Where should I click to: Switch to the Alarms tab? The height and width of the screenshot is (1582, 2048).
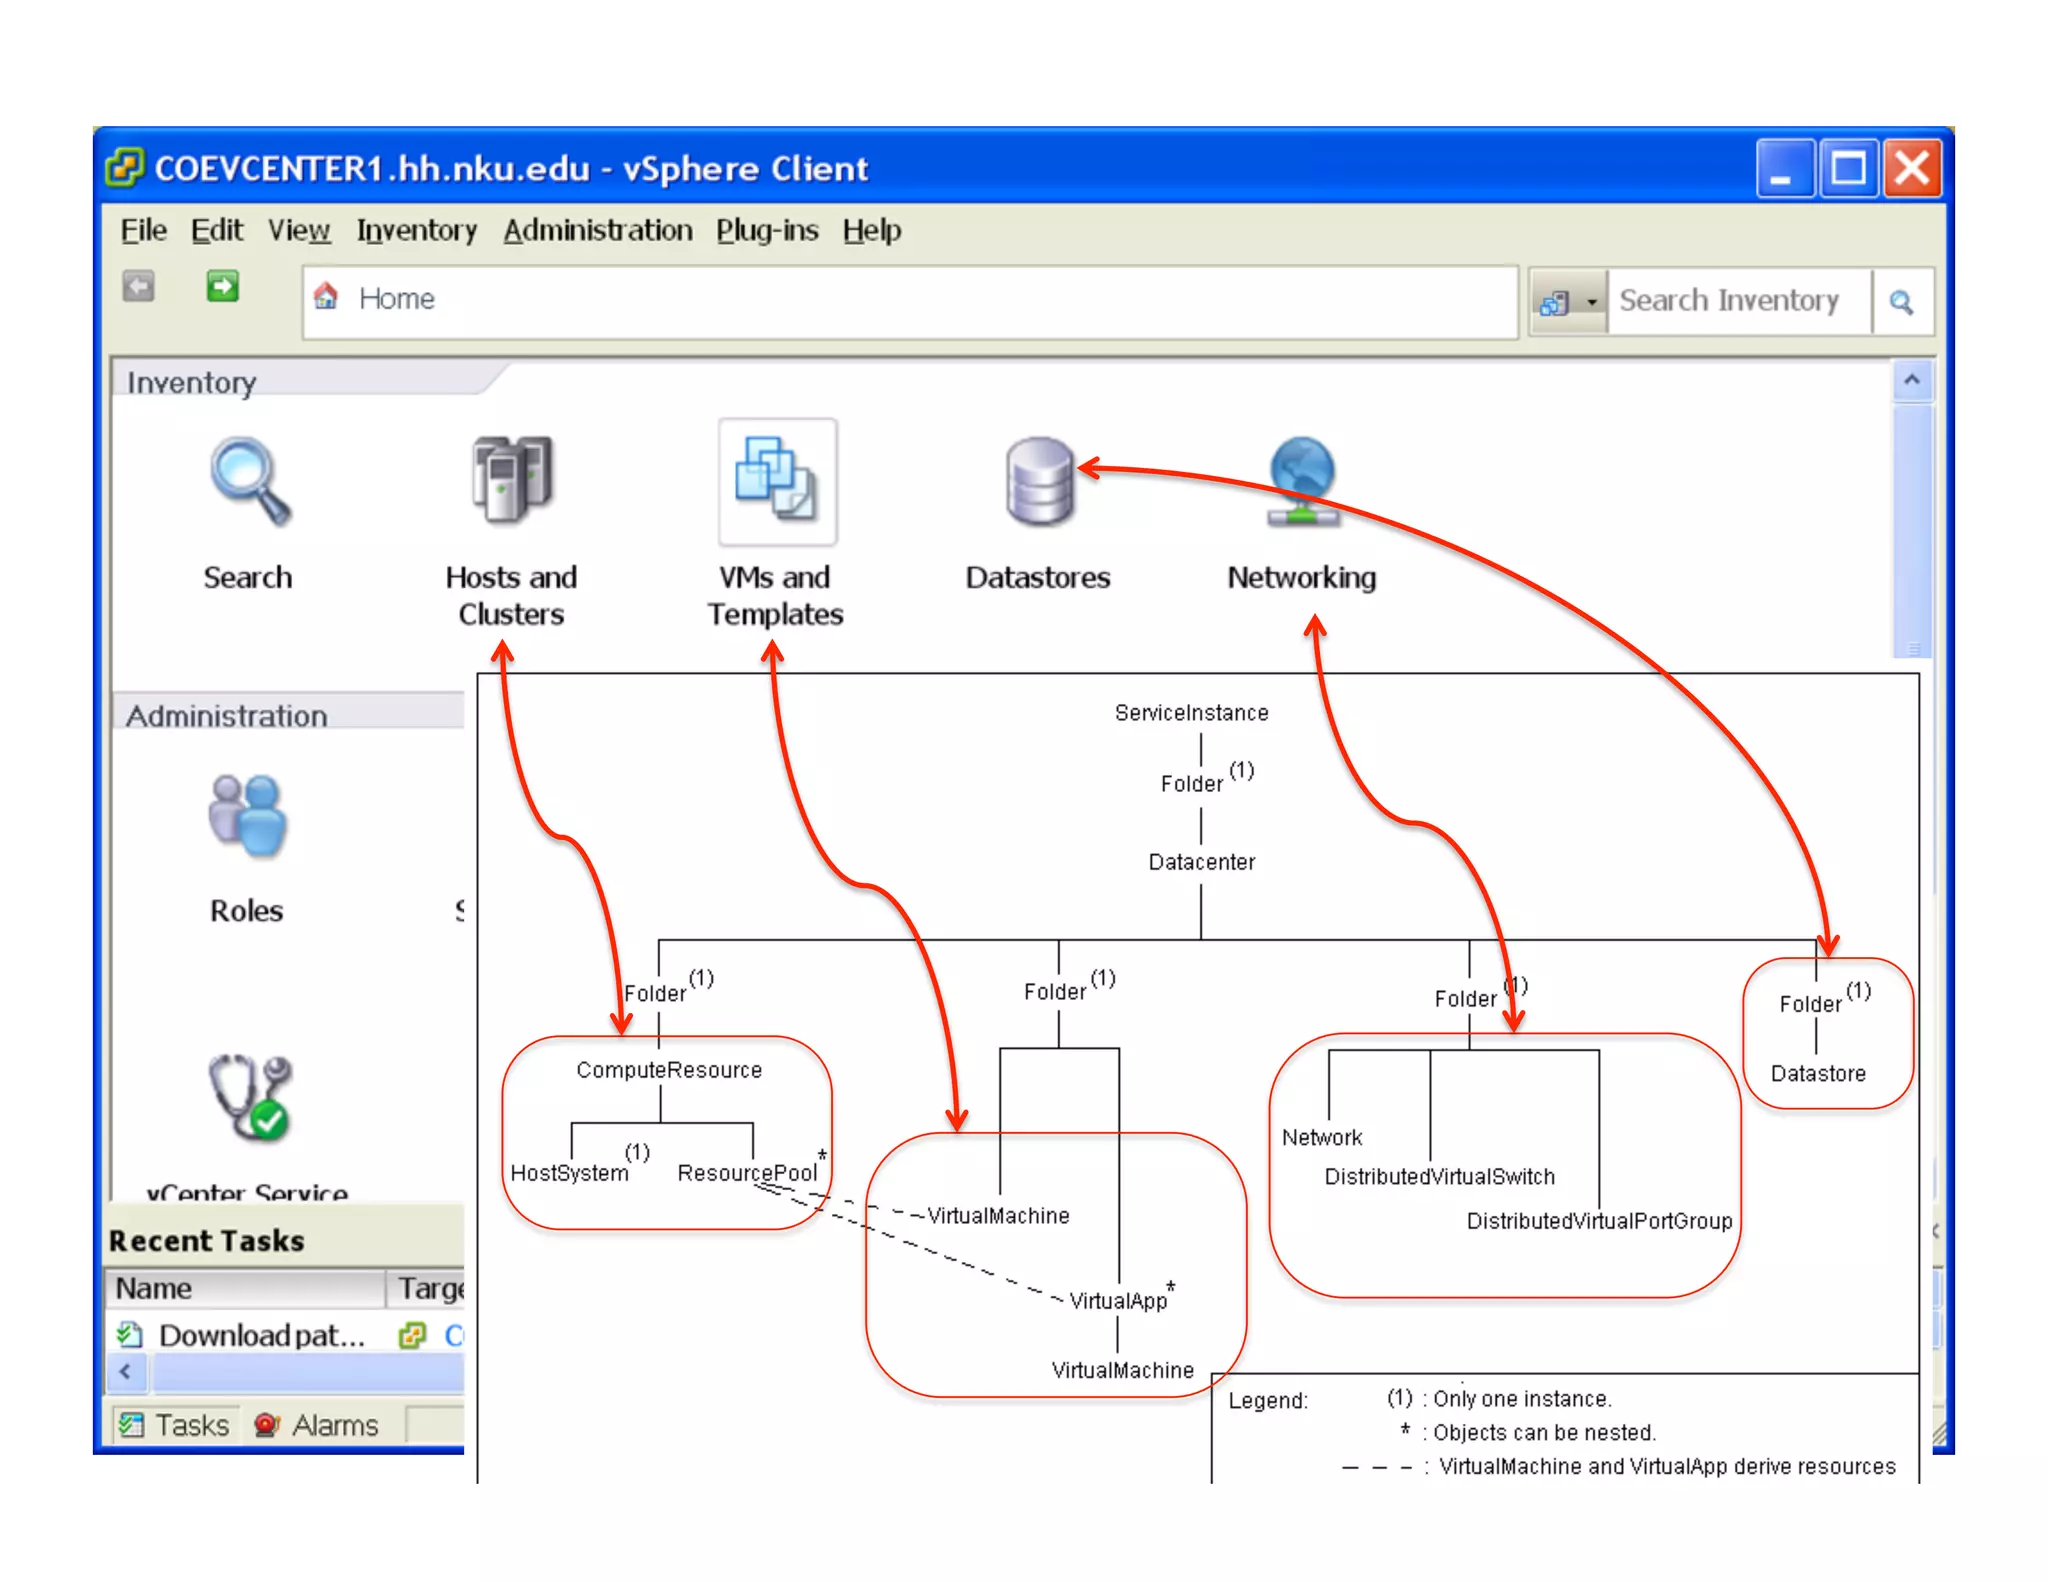click(x=317, y=1425)
